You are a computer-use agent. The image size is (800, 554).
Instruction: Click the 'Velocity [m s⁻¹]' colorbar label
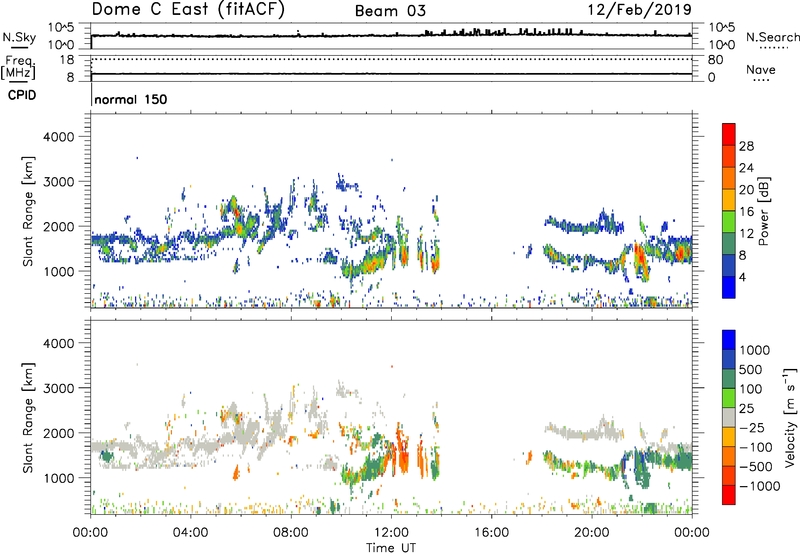click(x=790, y=417)
